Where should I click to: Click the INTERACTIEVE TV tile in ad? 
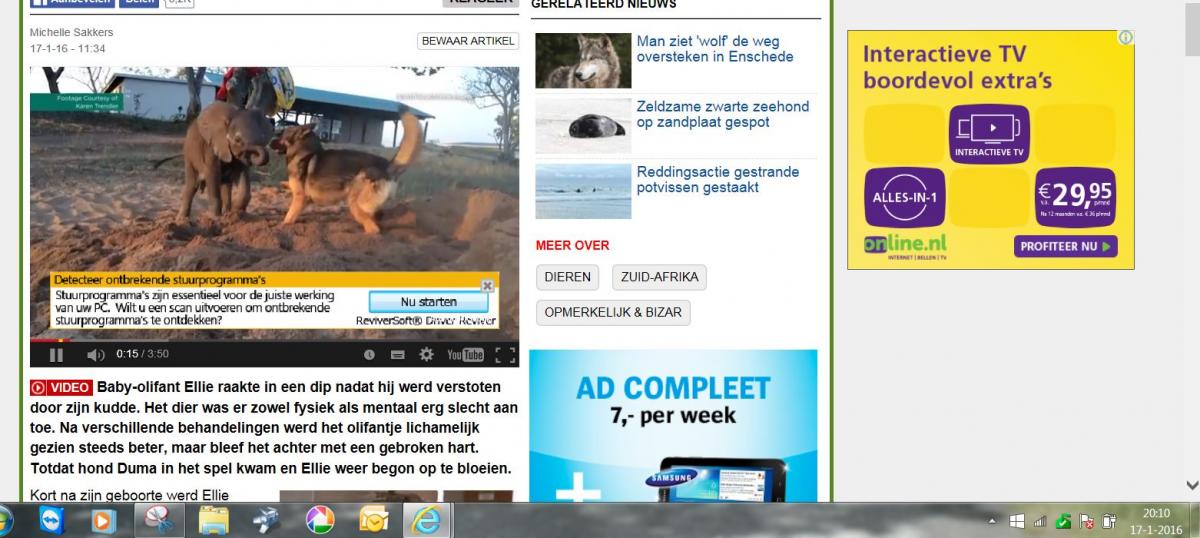[x=989, y=134]
